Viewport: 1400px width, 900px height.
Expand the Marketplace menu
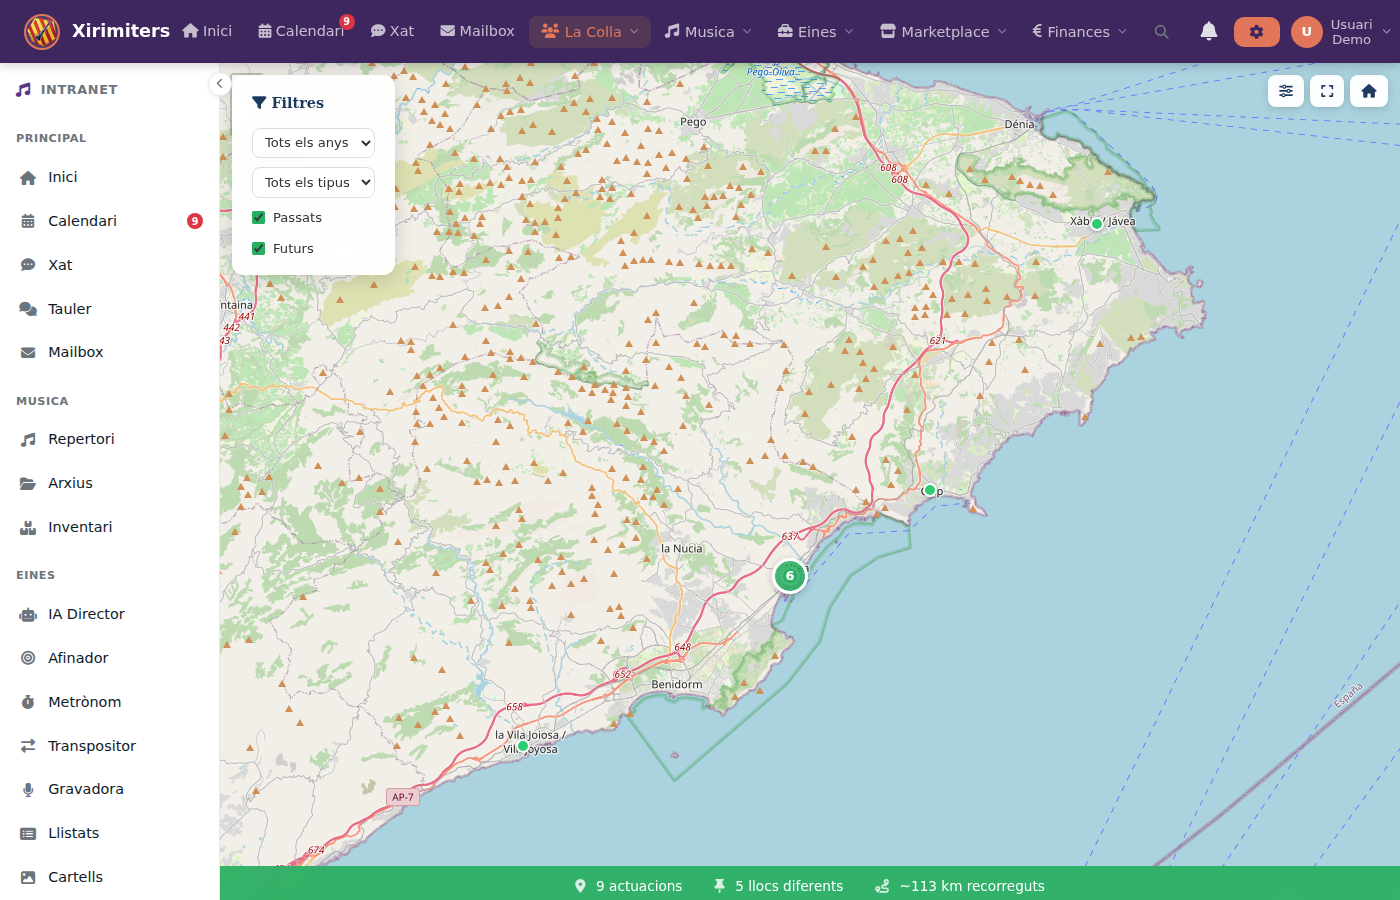pyautogui.click(x=941, y=31)
